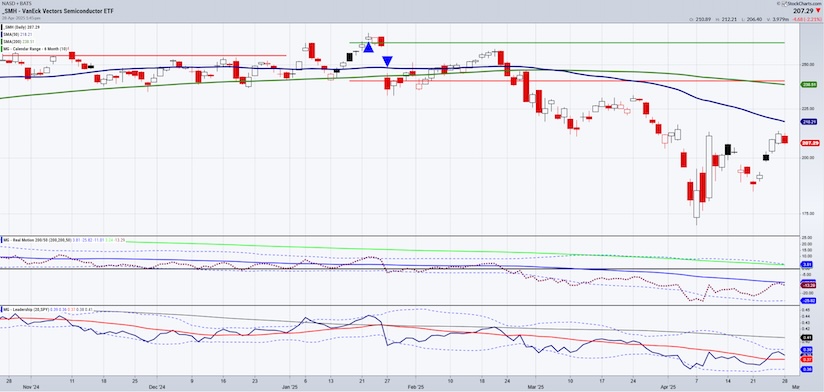Click the StockCharts.com logo
This screenshot has width=824, height=392.
coord(800,3)
